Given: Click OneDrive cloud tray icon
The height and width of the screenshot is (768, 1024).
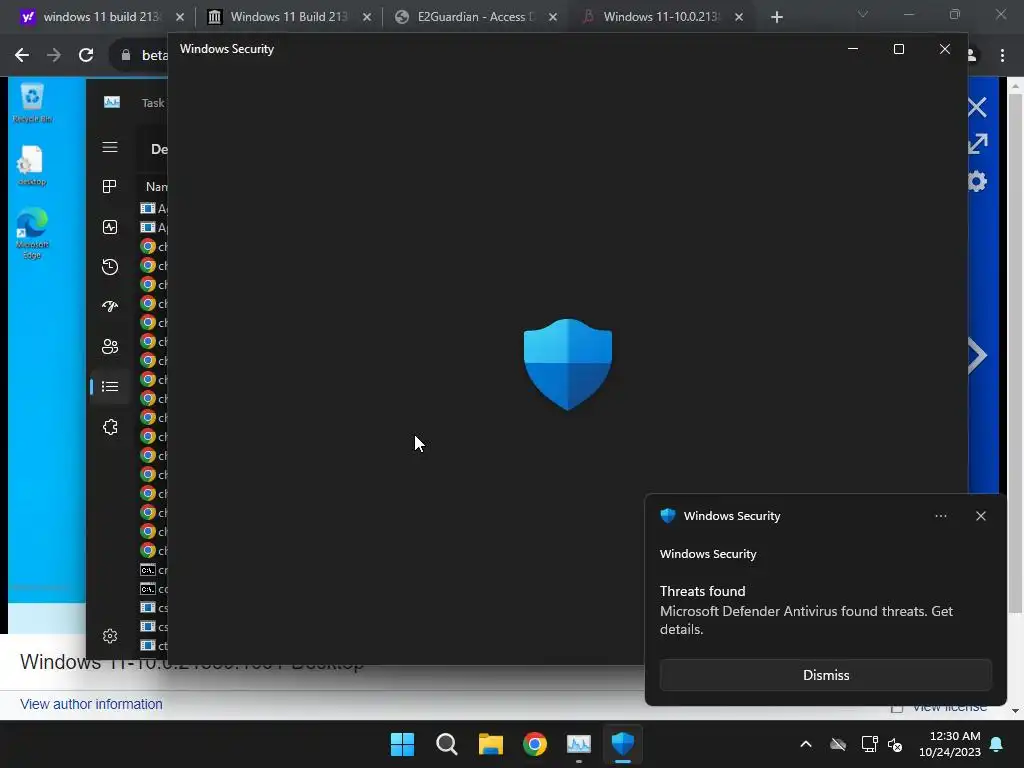Looking at the screenshot, I should pyautogui.click(x=838, y=744).
